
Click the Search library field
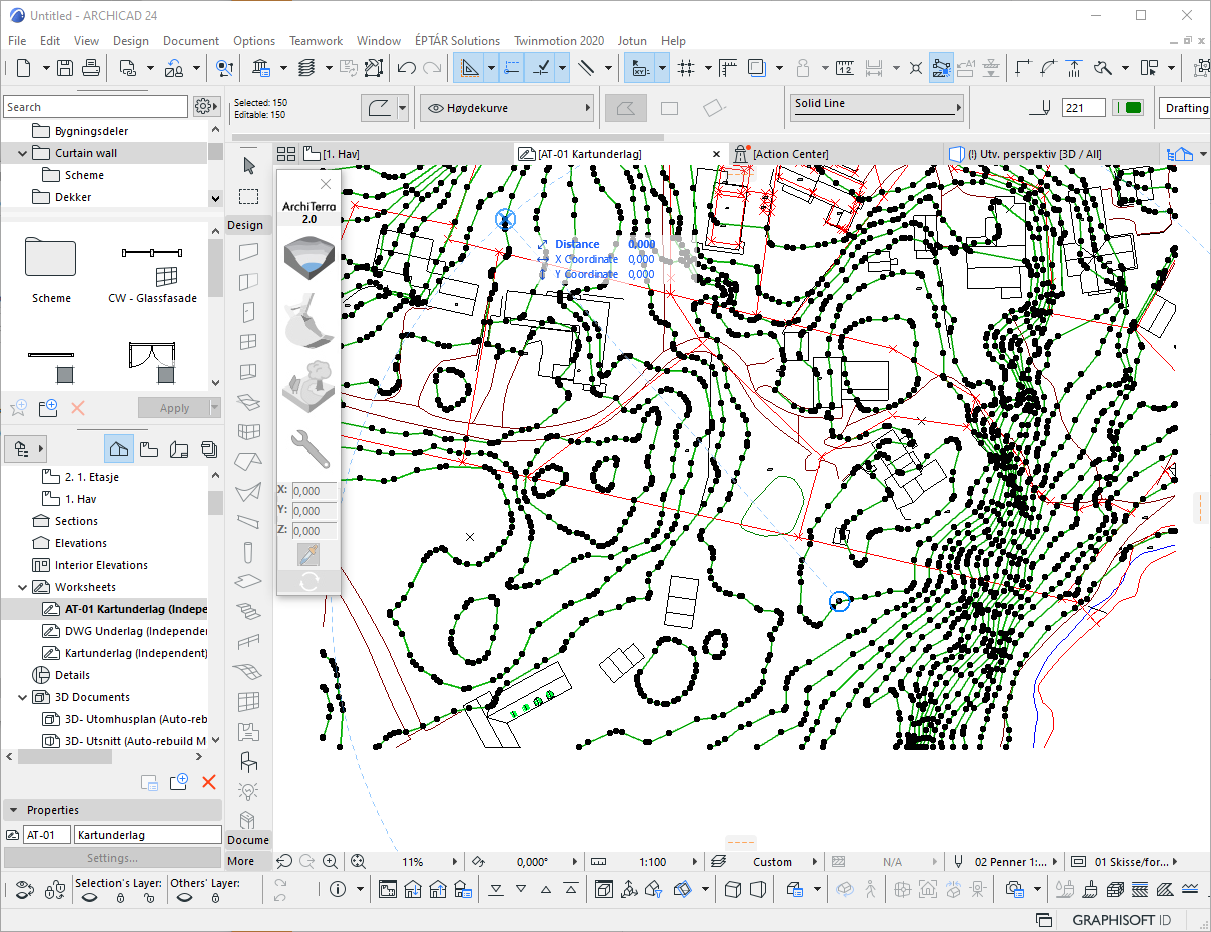[x=95, y=107]
